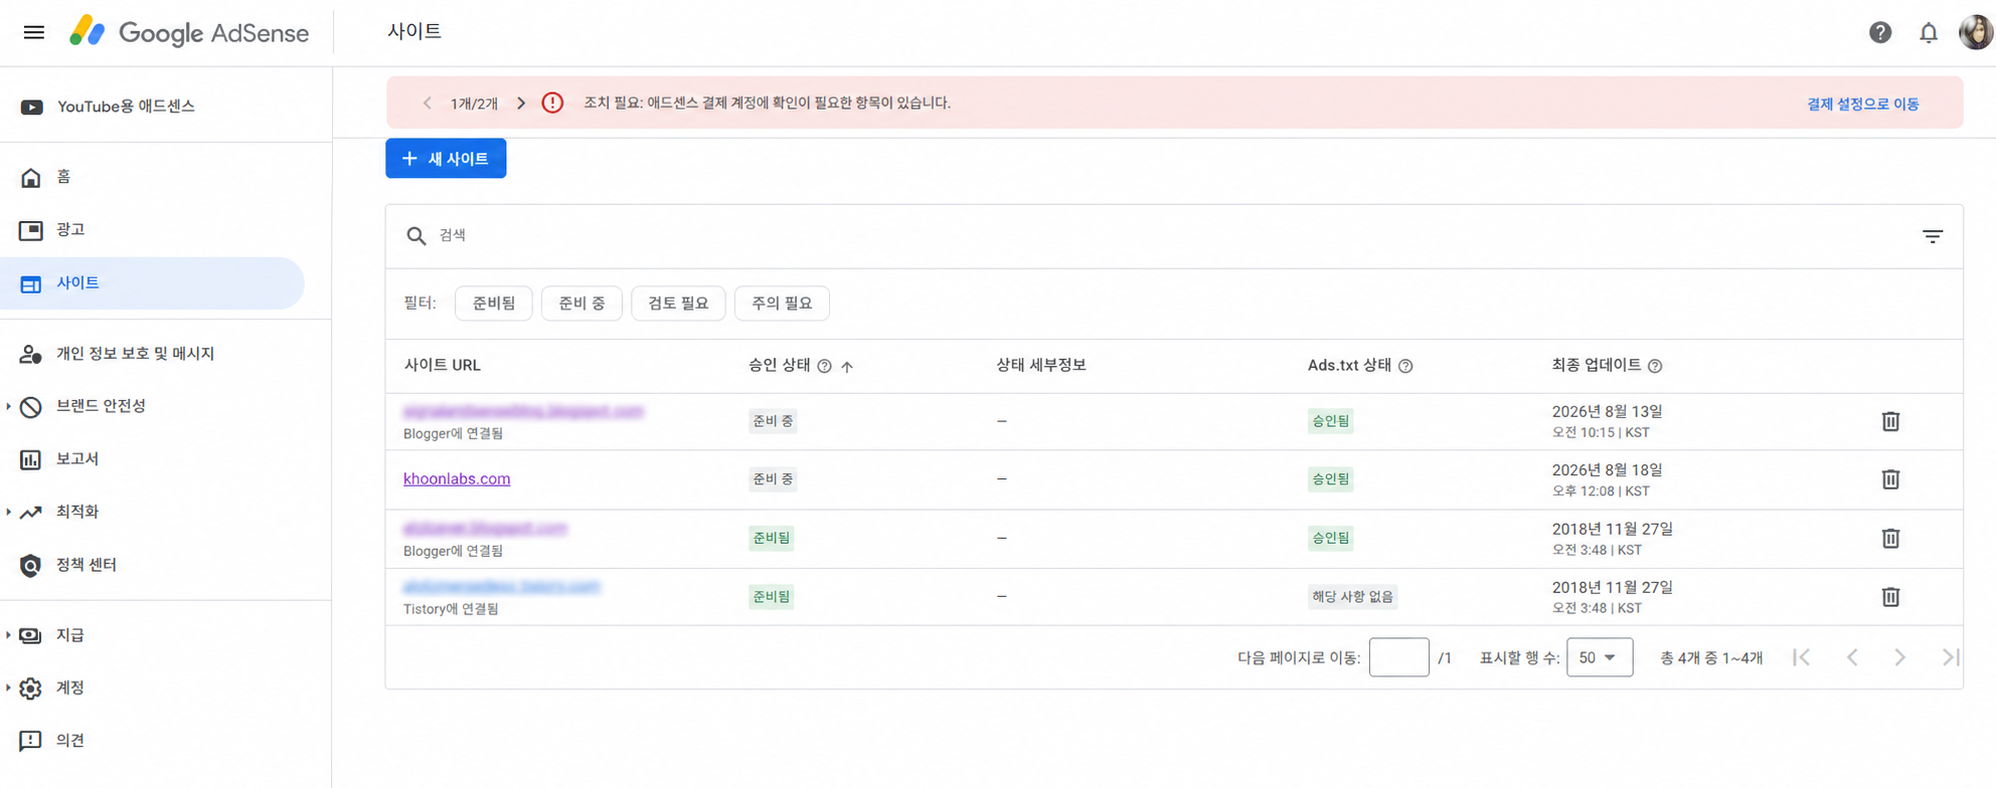Image resolution: width=1996 pixels, height=788 pixels.
Task: Click 승인 상태 help icon
Action: [824, 366]
